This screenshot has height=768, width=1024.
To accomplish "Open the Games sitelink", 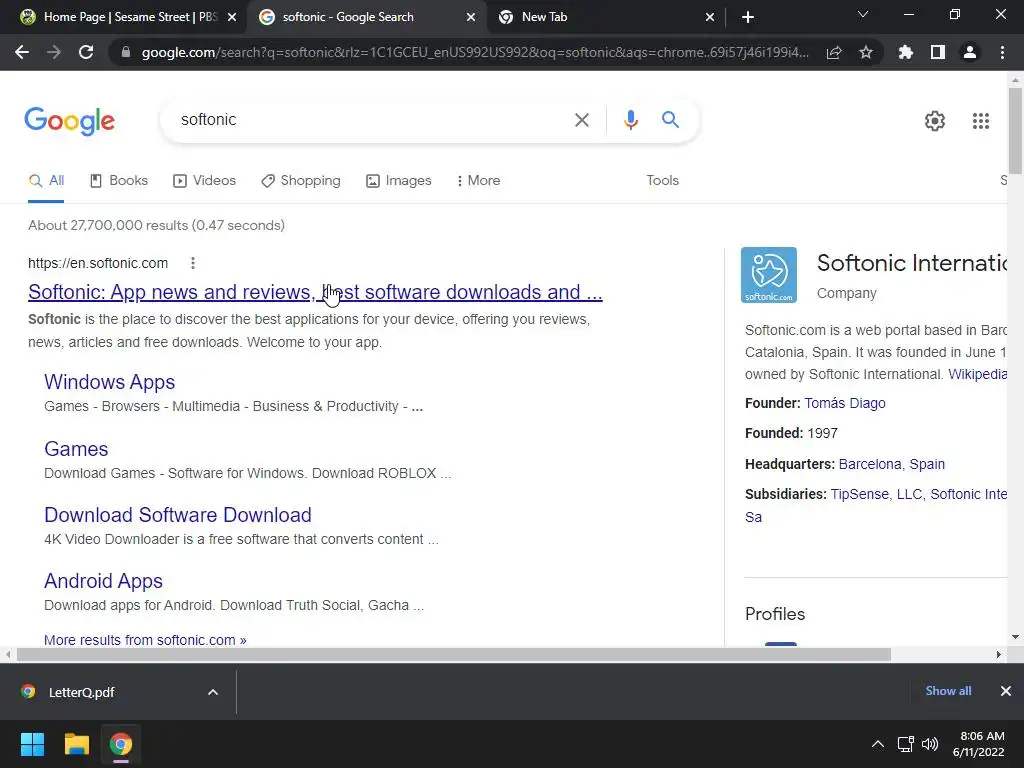I will coord(76,449).
